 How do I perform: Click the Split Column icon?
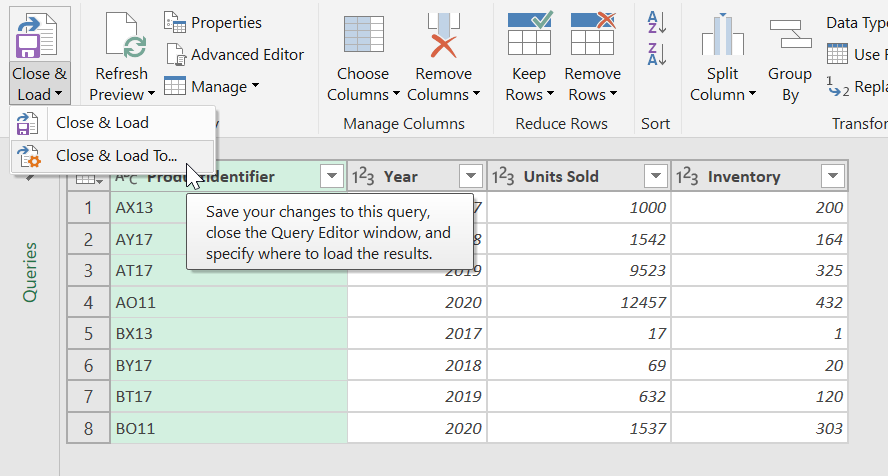point(722,35)
